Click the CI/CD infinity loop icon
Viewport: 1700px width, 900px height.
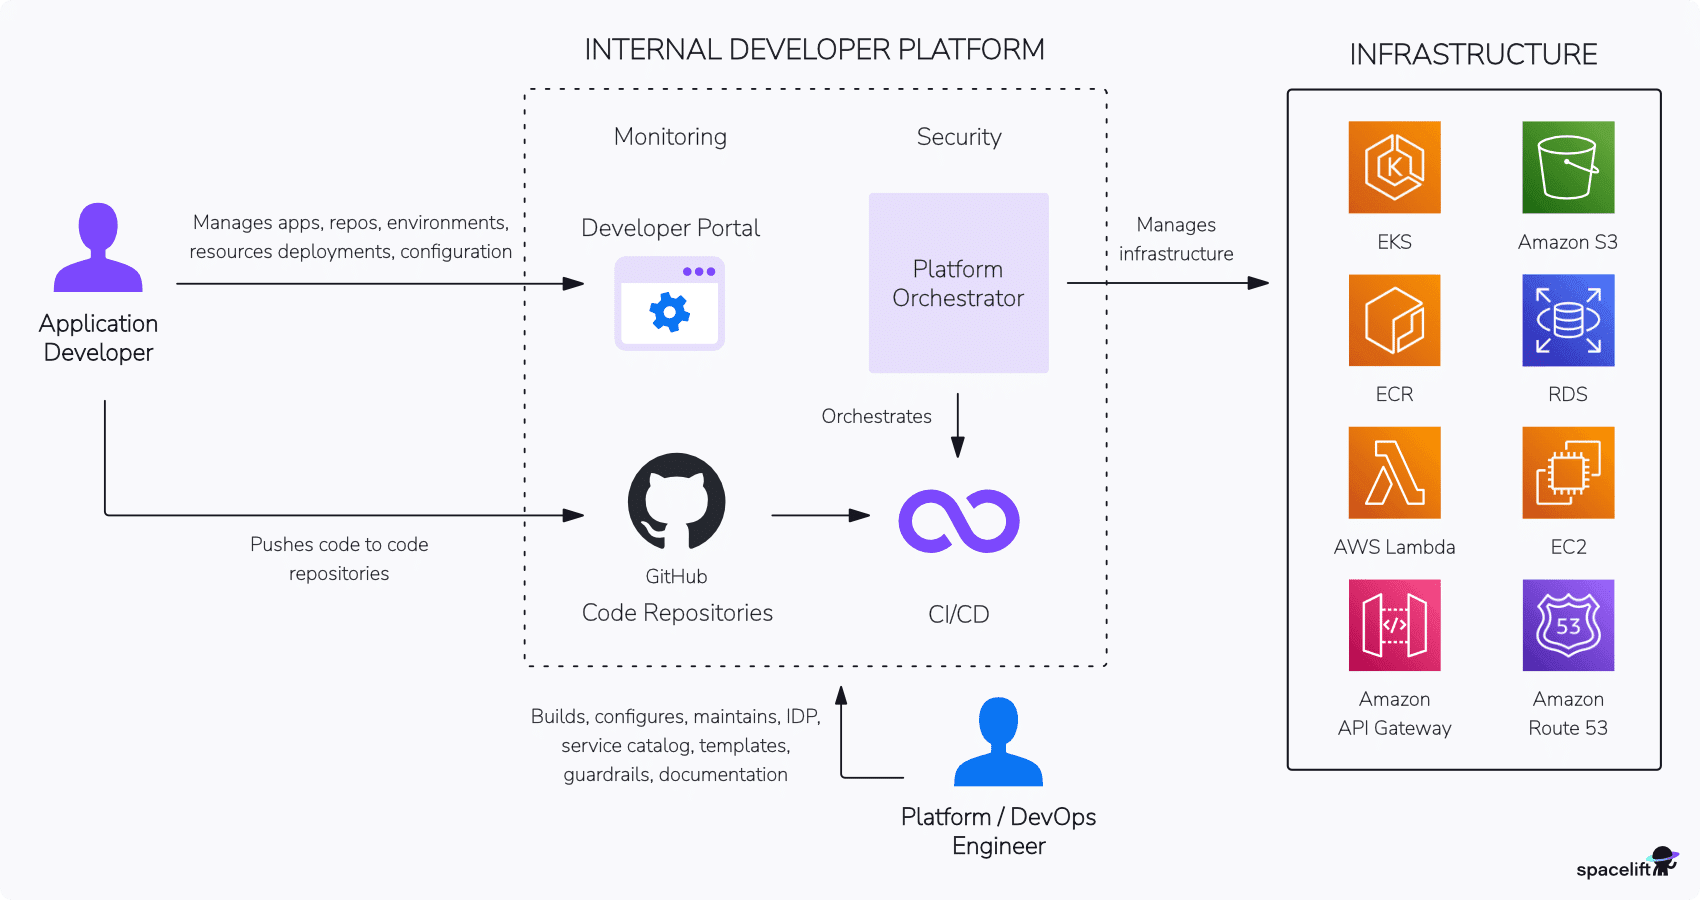tap(958, 520)
